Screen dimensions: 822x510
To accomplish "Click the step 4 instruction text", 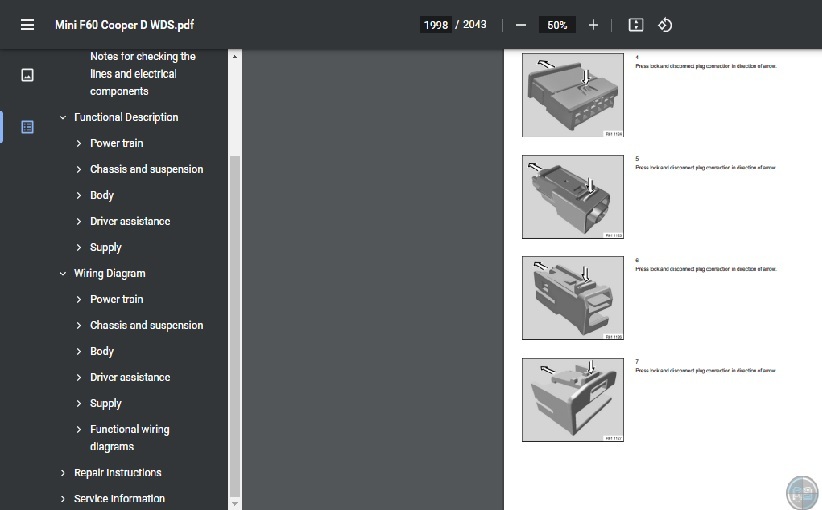I will coord(706,66).
